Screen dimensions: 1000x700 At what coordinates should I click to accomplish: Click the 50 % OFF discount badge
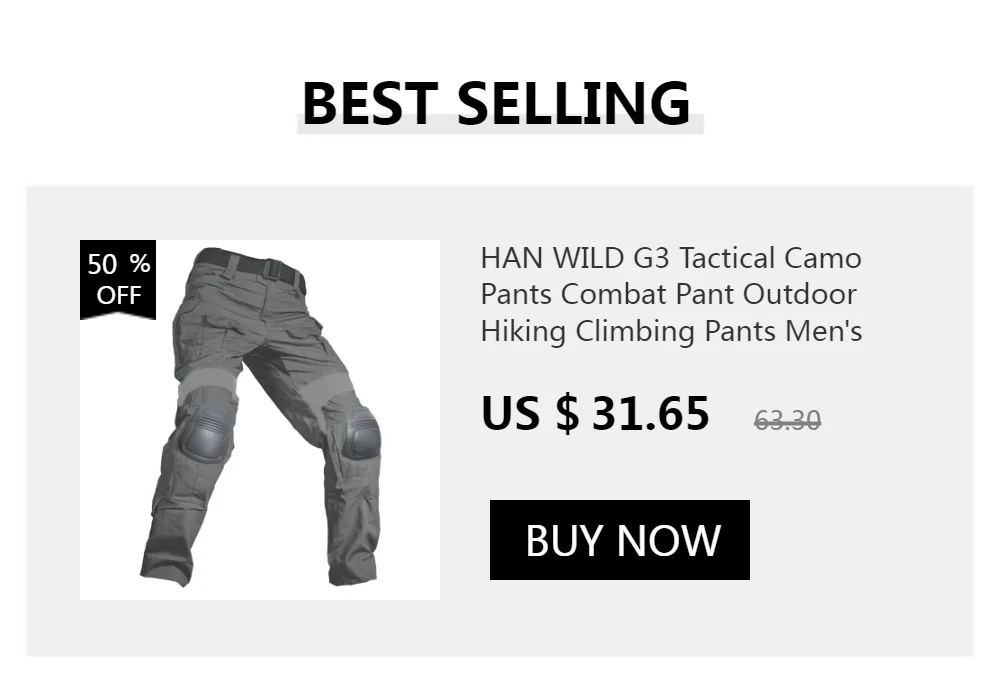tap(118, 280)
